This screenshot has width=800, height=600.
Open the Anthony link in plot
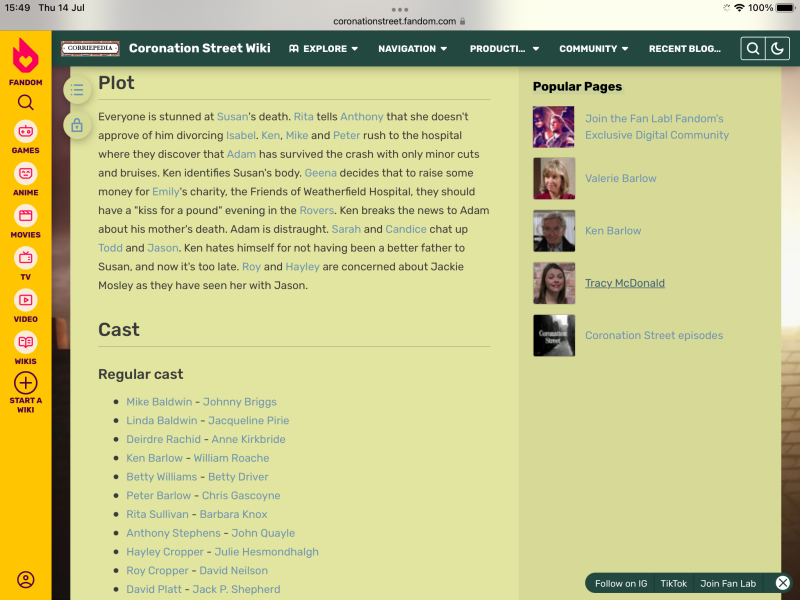click(x=362, y=116)
